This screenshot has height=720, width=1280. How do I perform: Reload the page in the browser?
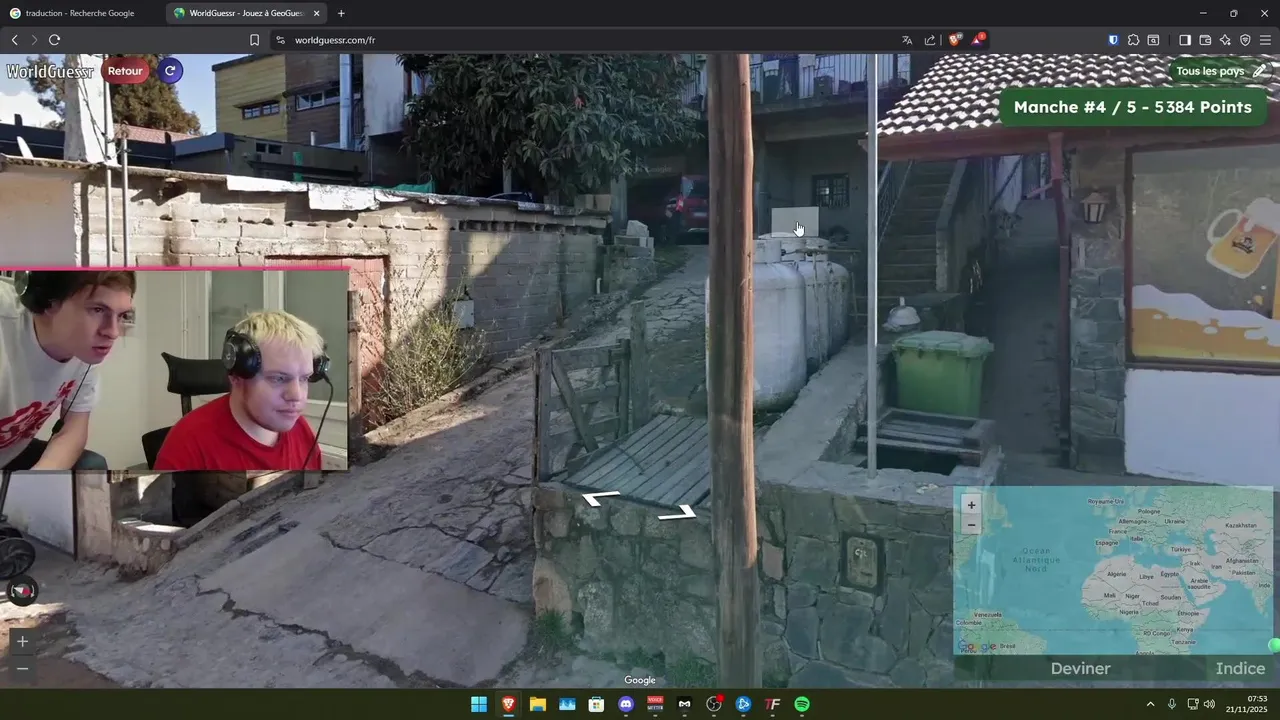pos(54,40)
